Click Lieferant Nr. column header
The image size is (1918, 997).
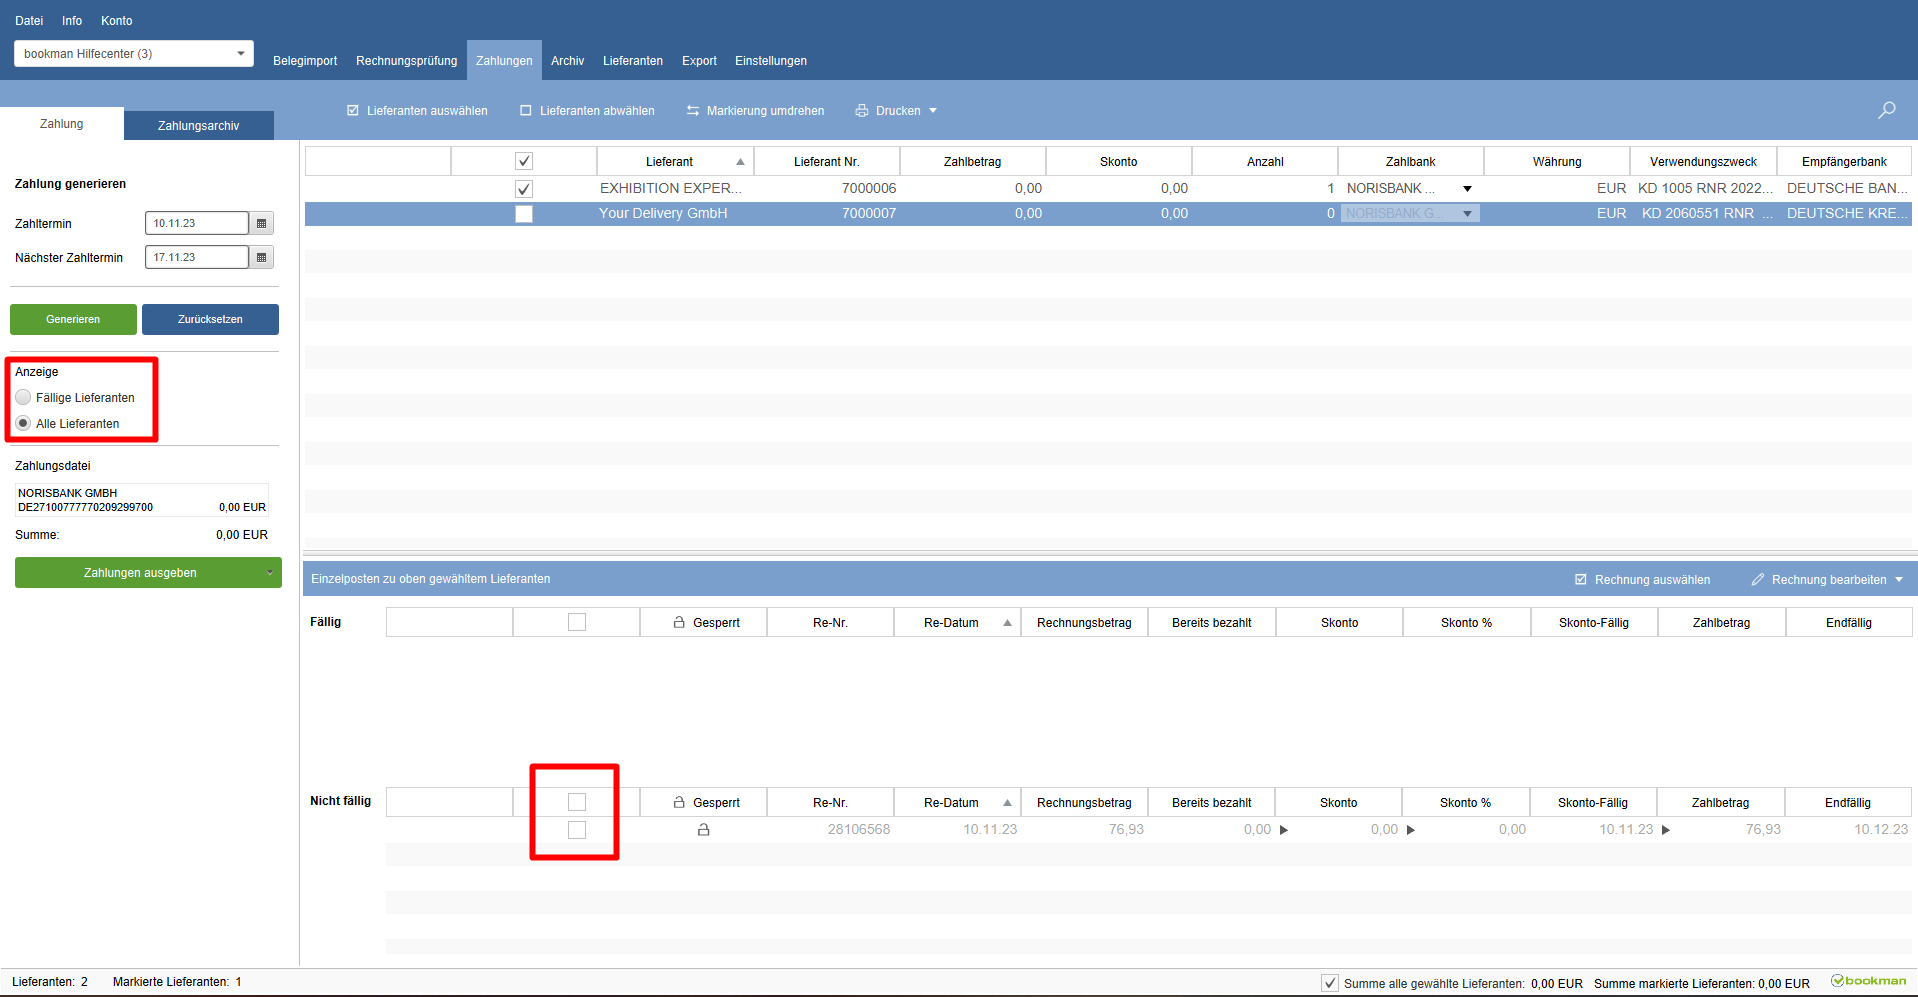pos(827,161)
